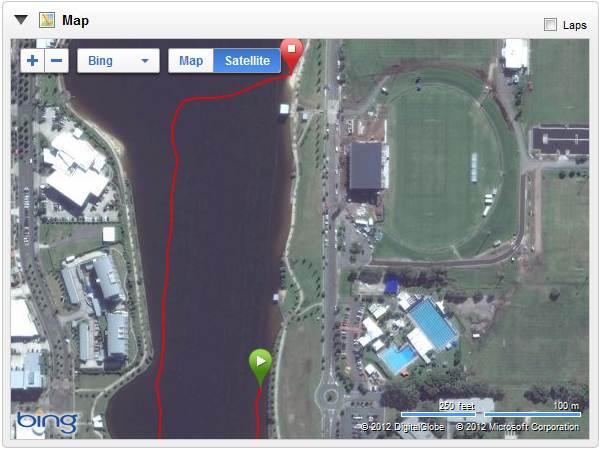Image resolution: width=599 pixels, height=451 pixels.
Task: Click the road roundabout on the satellite map
Action: [x=329, y=396]
